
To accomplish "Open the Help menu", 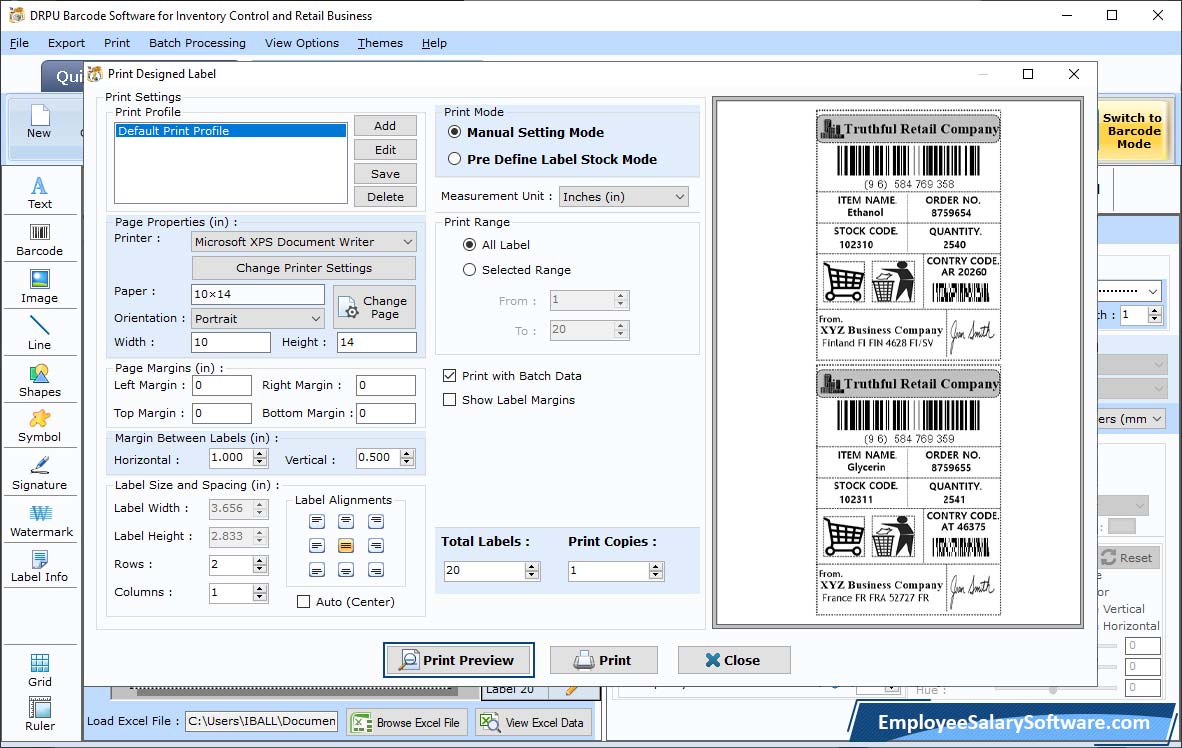I will [x=434, y=43].
